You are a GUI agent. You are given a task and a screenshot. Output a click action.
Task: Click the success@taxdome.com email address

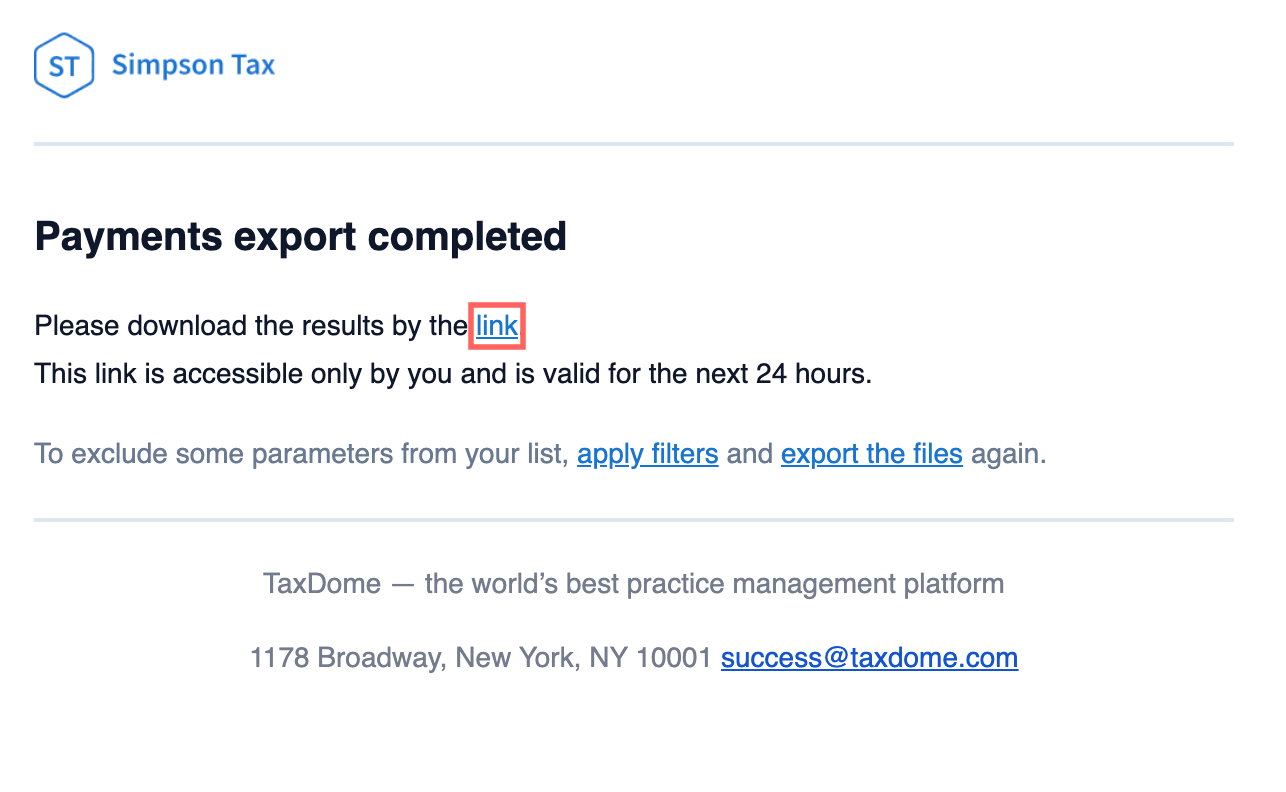tap(869, 658)
